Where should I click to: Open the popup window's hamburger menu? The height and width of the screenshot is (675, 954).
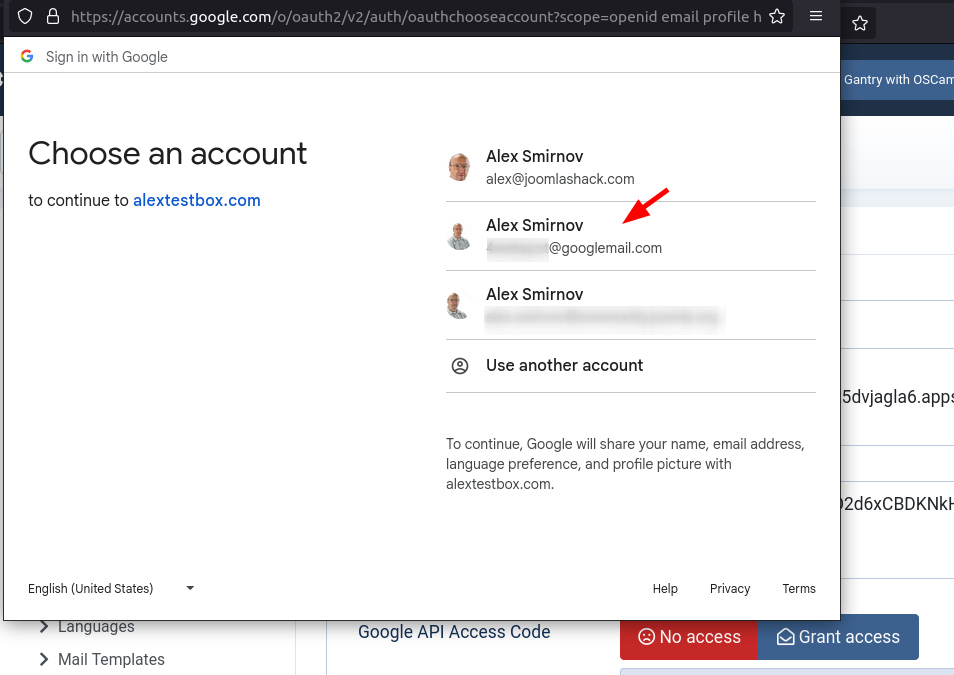[x=816, y=16]
